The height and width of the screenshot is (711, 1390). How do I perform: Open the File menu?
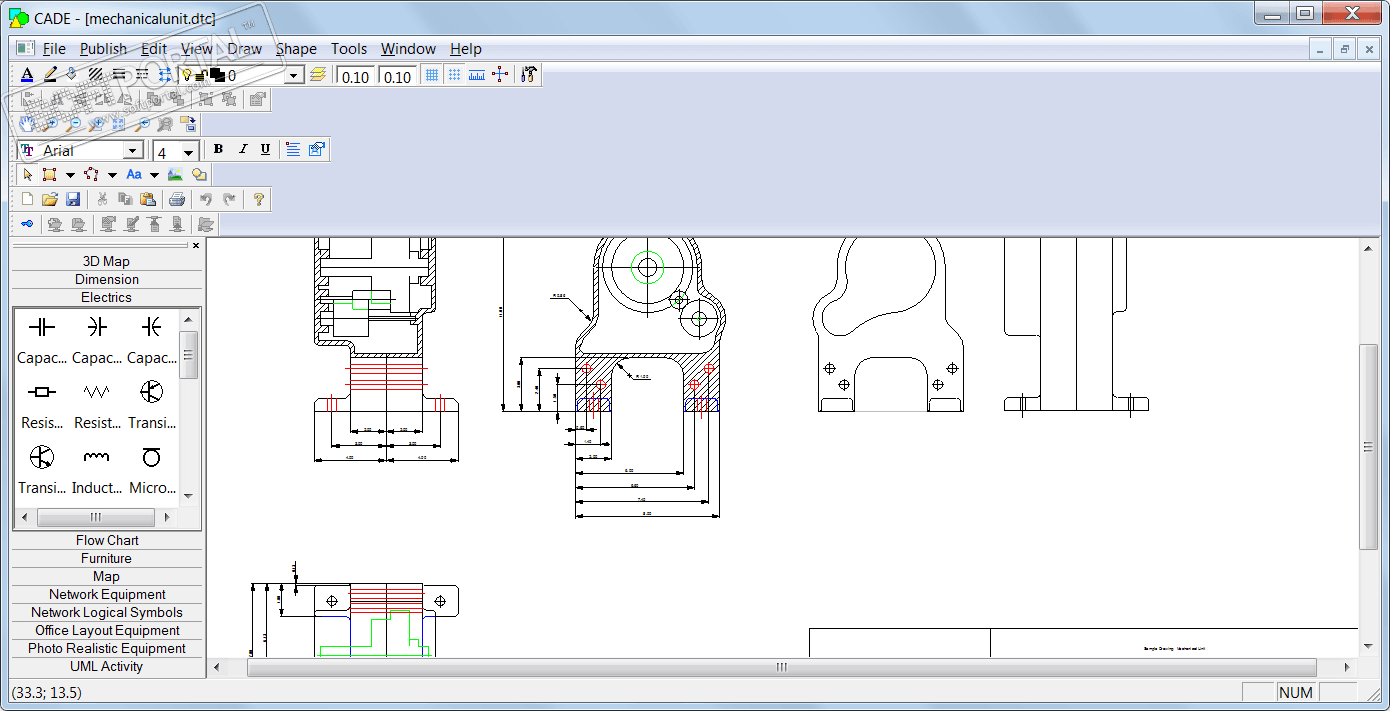pyautogui.click(x=54, y=49)
